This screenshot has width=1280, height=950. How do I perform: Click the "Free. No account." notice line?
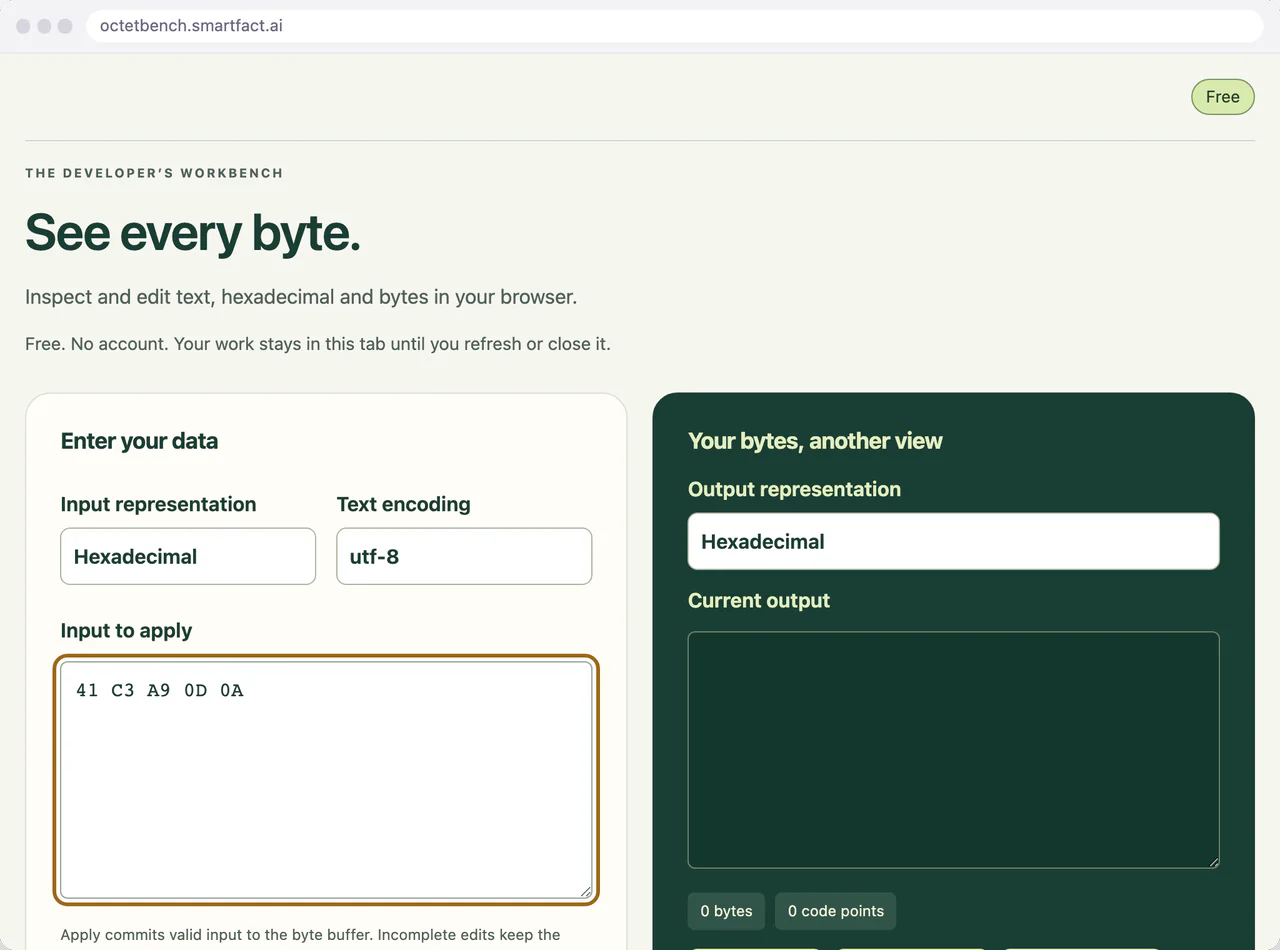(x=318, y=344)
